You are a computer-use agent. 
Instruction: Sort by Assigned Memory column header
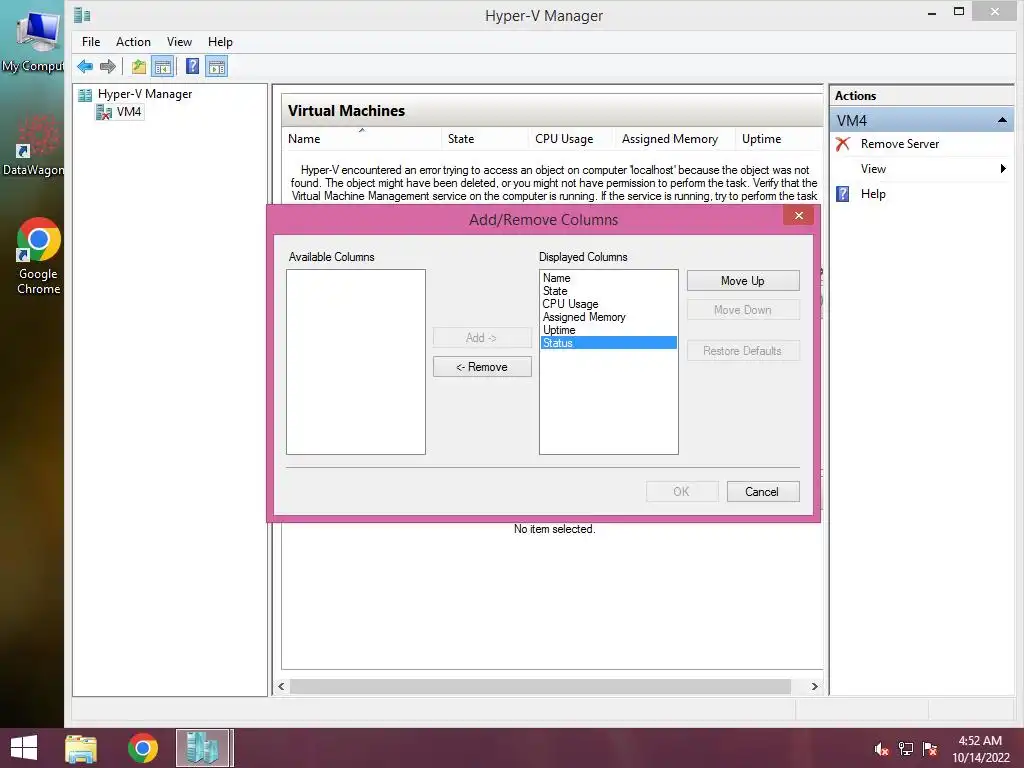[x=674, y=138]
